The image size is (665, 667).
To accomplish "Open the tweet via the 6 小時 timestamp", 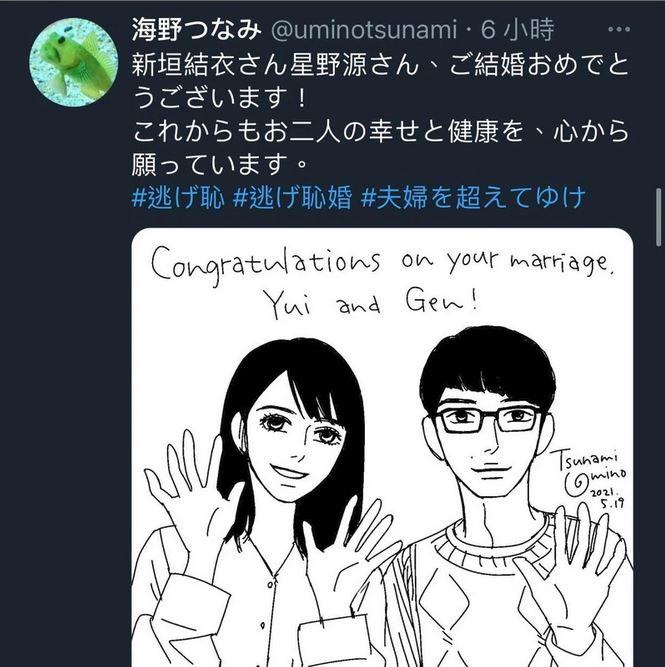I will [517, 30].
